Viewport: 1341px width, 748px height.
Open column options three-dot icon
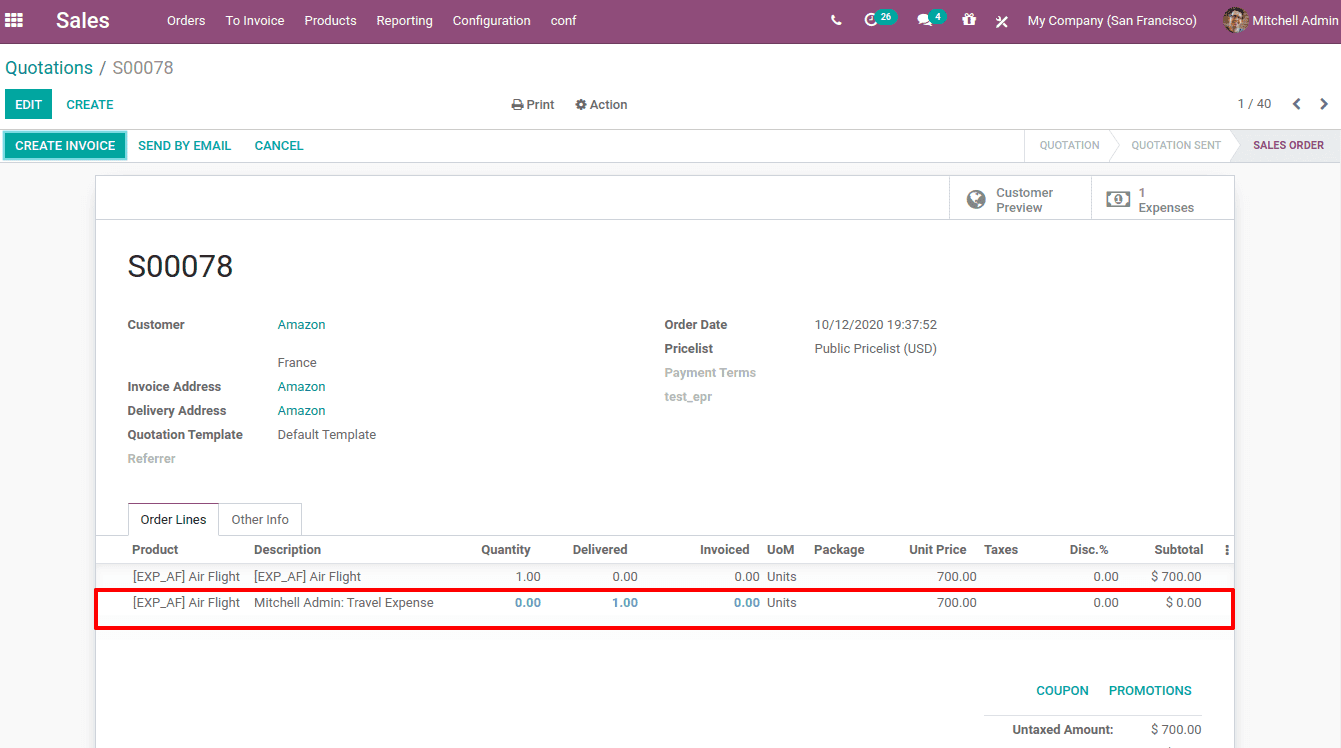[x=1227, y=550]
